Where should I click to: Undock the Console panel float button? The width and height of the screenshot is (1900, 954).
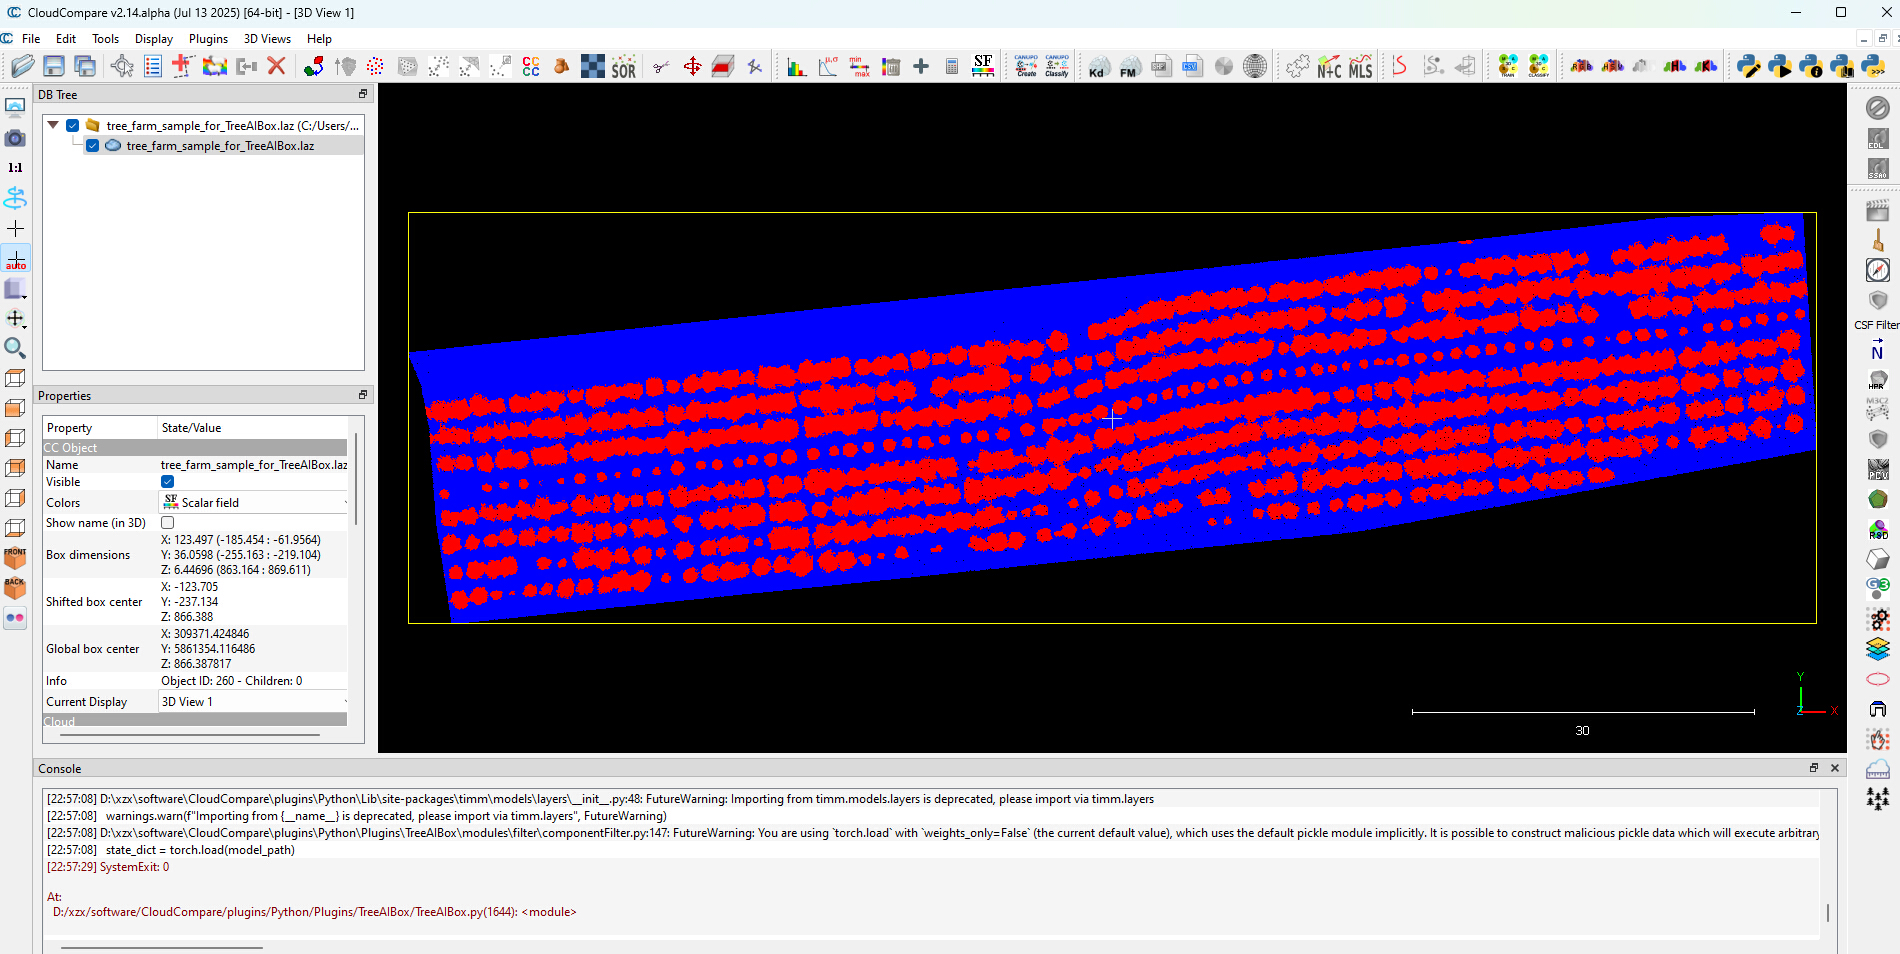click(1814, 768)
